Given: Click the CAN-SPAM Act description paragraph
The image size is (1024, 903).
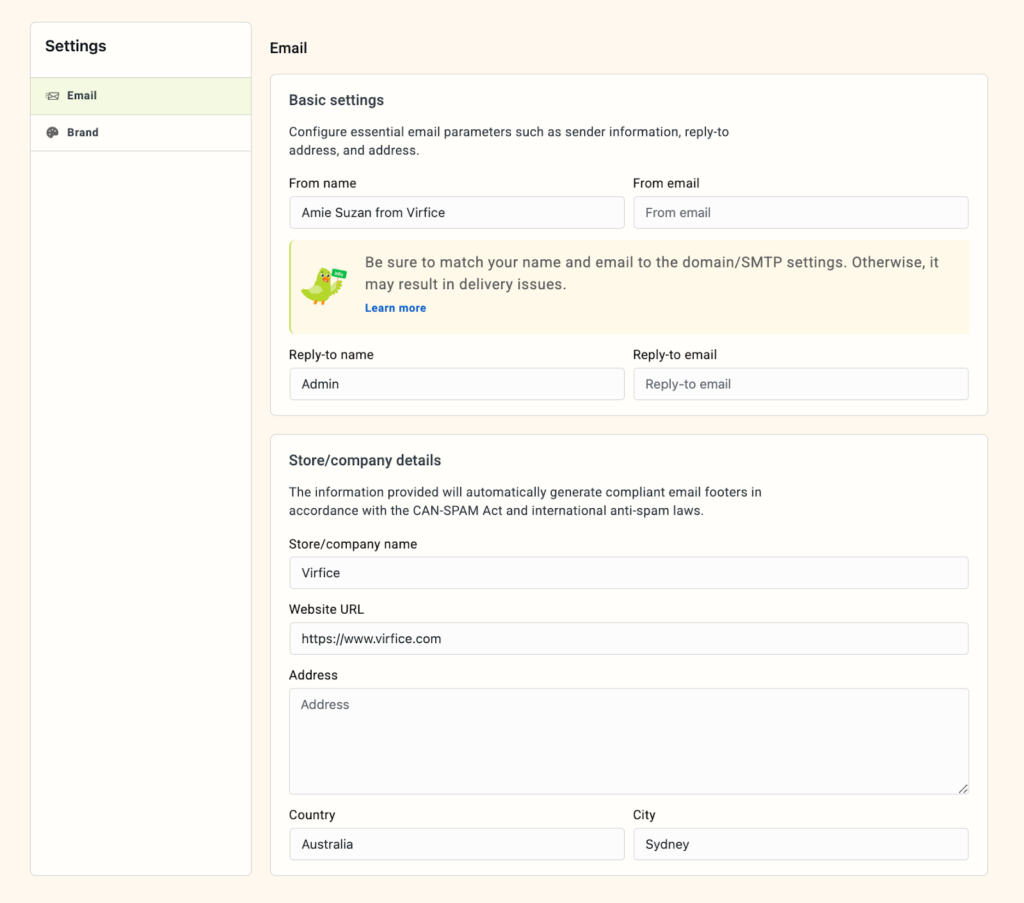Looking at the screenshot, I should [524, 501].
